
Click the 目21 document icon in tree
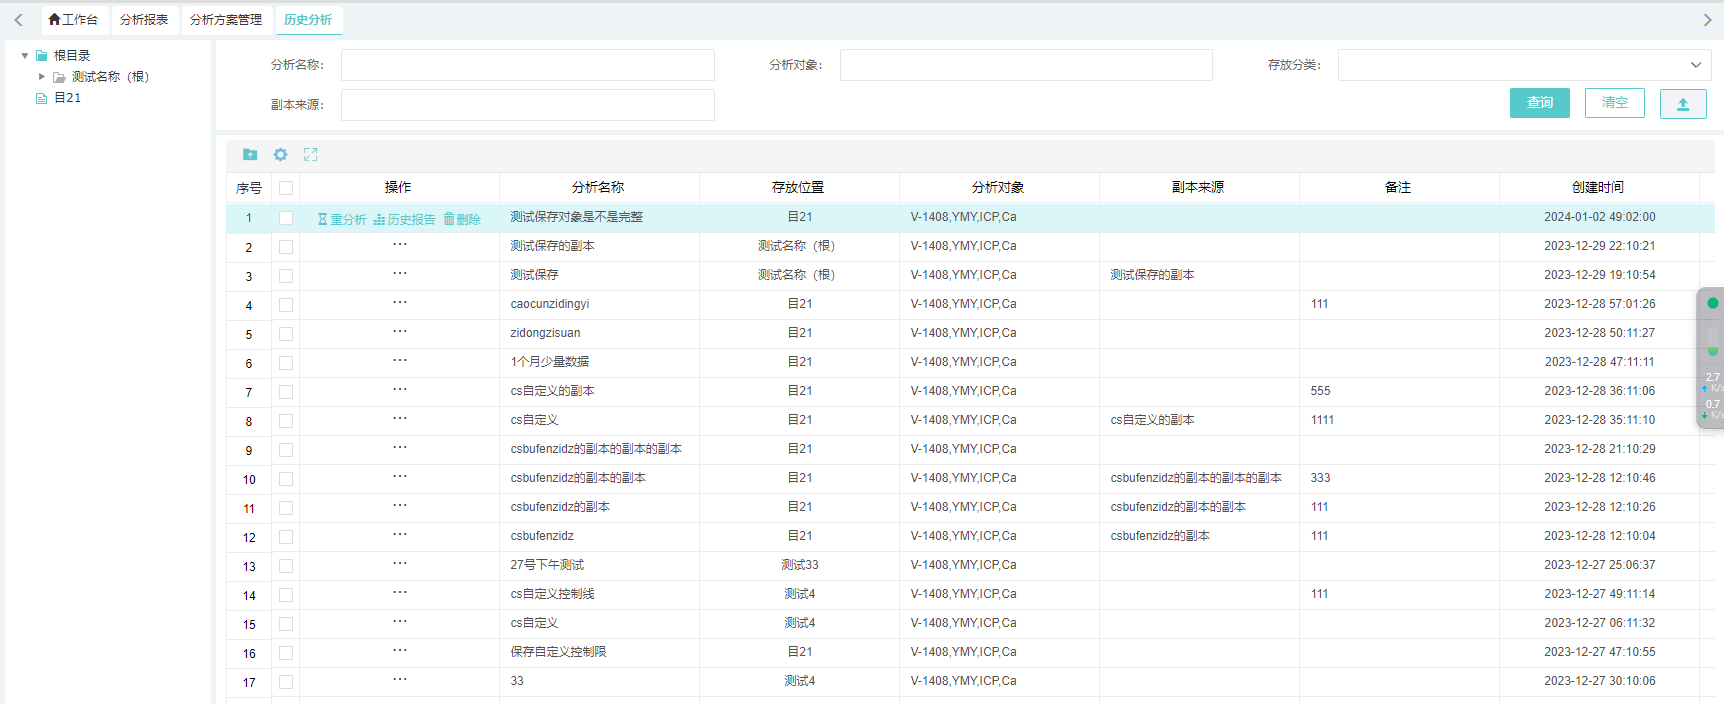tap(42, 98)
